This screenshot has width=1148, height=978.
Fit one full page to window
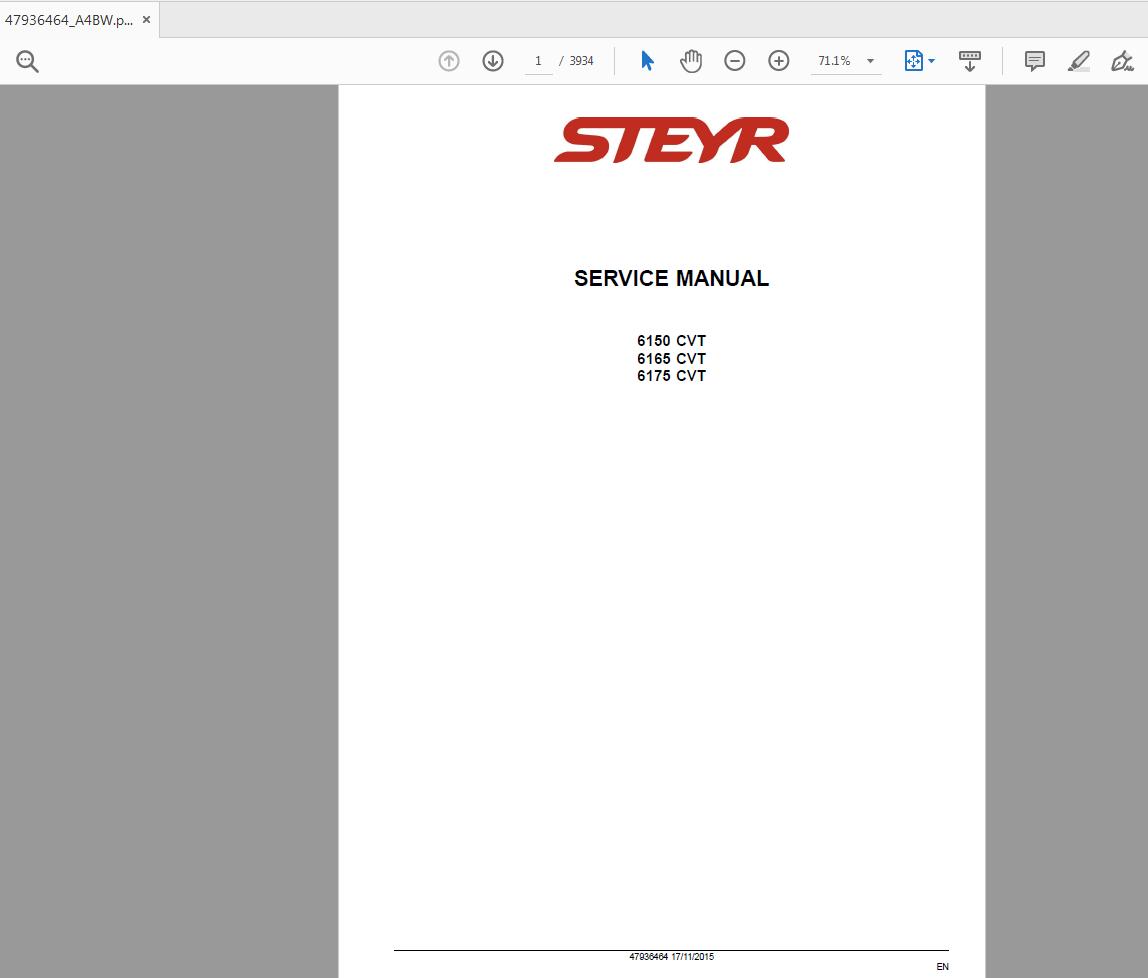coord(912,61)
